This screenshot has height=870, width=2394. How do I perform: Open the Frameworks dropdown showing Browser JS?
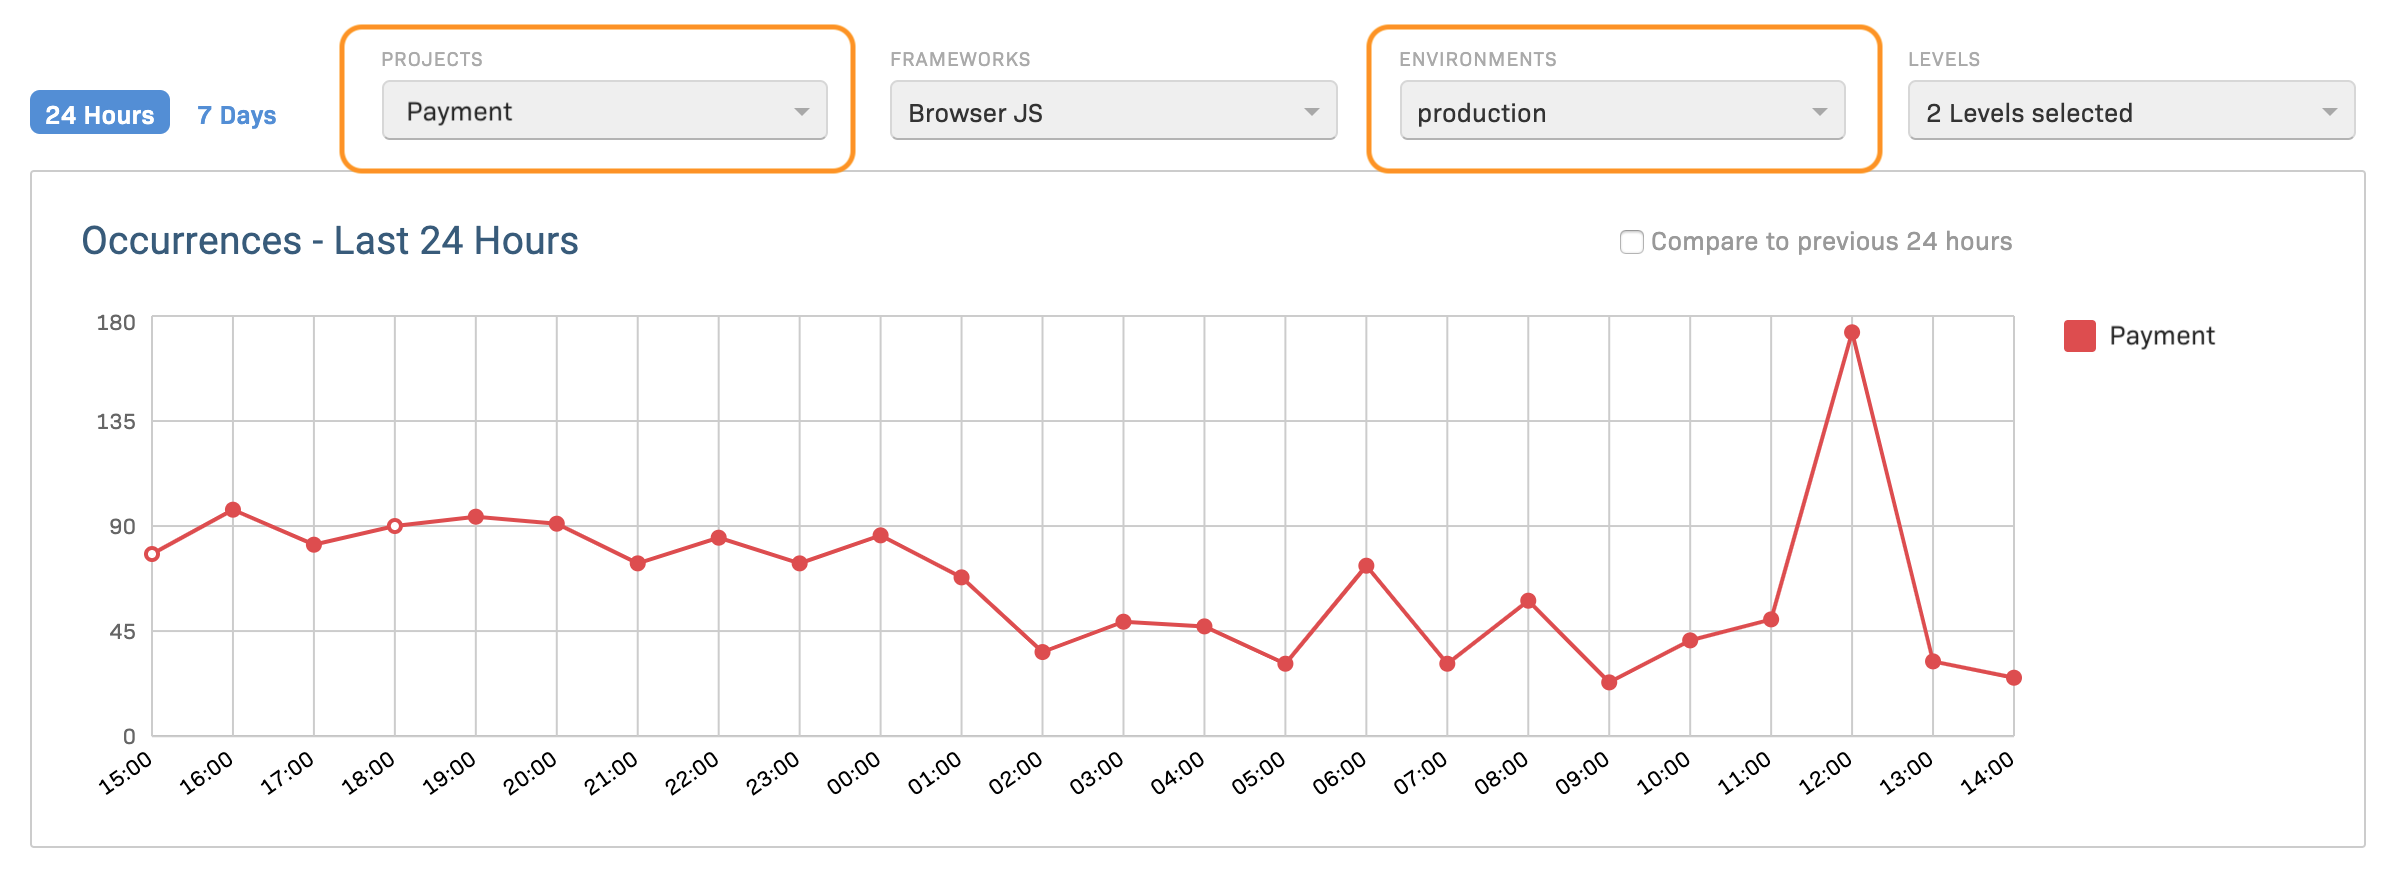click(1113, 112)
